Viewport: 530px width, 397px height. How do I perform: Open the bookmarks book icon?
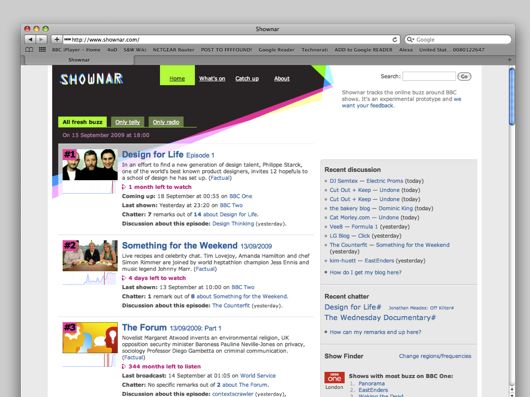pyautogui.click(x=29, y=50)
